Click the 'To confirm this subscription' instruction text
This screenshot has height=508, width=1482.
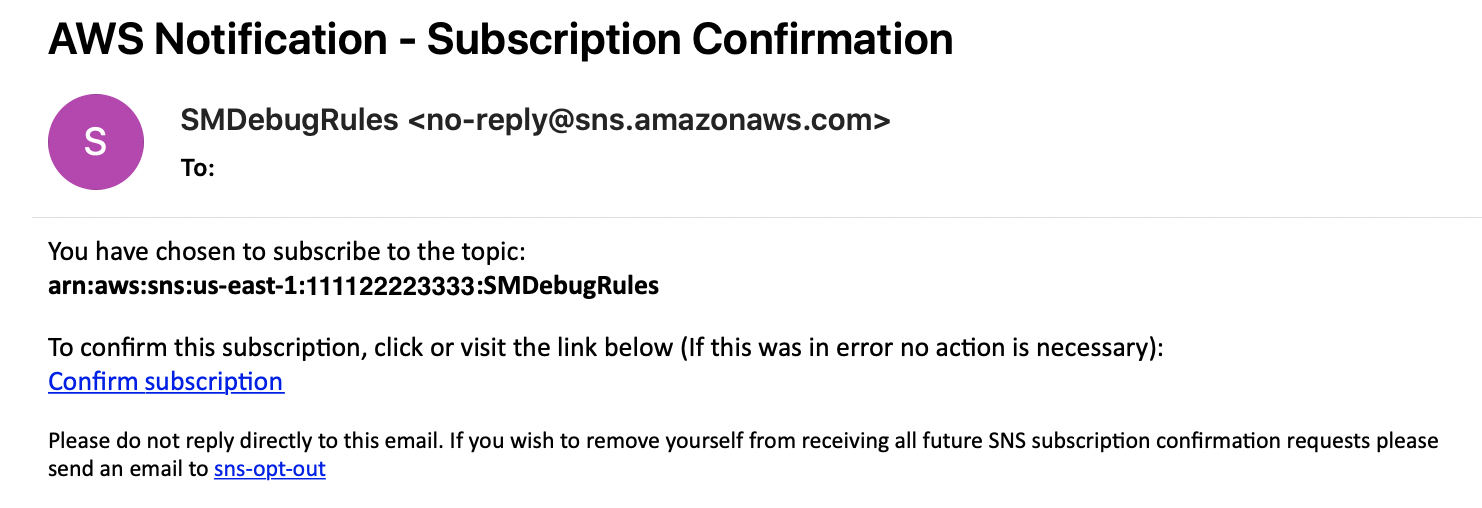(607, 347)
